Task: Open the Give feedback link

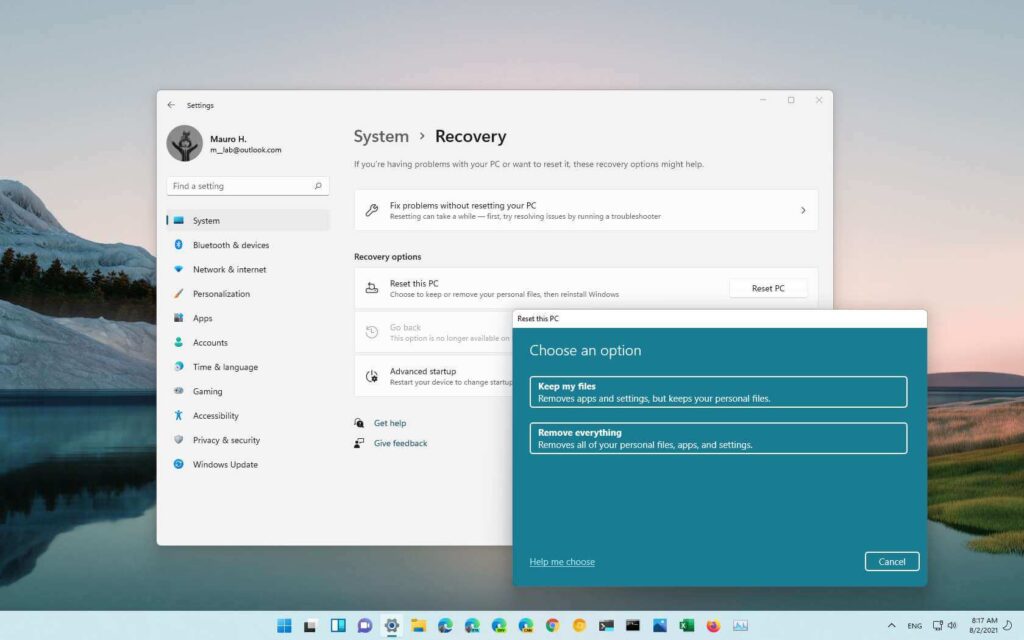Action: point(400,443)
